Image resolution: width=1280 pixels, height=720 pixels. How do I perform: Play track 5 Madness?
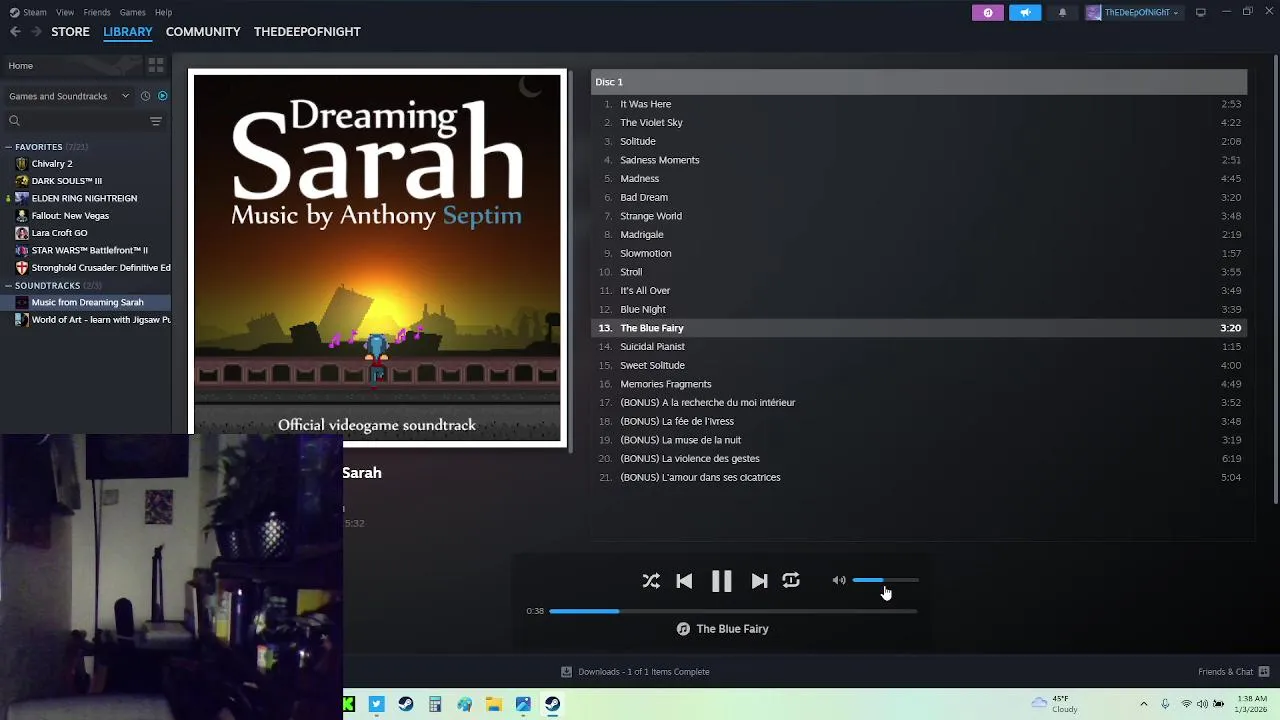click(x=919, y=179)
